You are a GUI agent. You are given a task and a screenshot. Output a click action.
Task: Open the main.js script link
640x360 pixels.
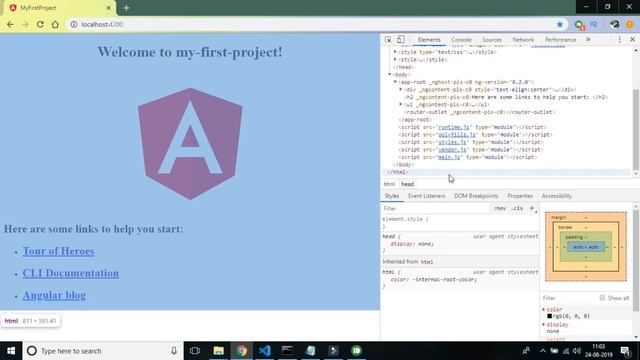pos(449,157)
